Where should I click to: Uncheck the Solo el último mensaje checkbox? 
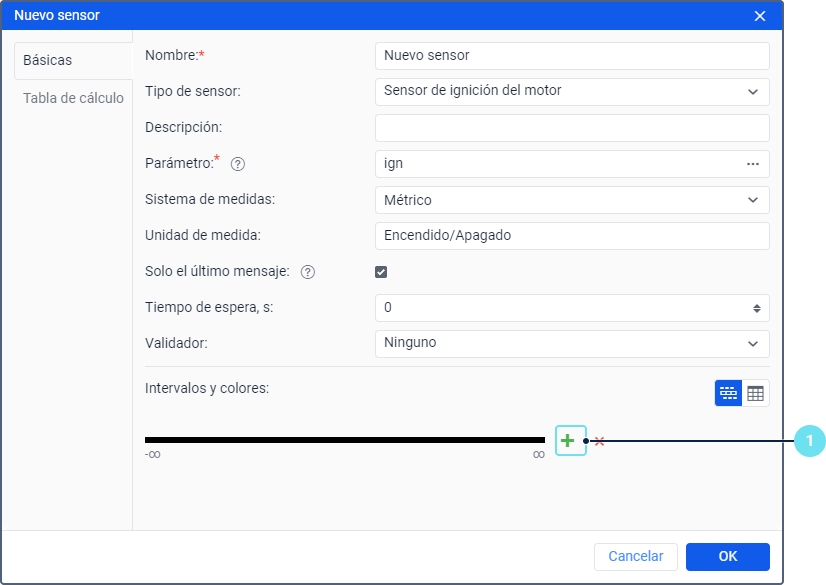point(381,272)
